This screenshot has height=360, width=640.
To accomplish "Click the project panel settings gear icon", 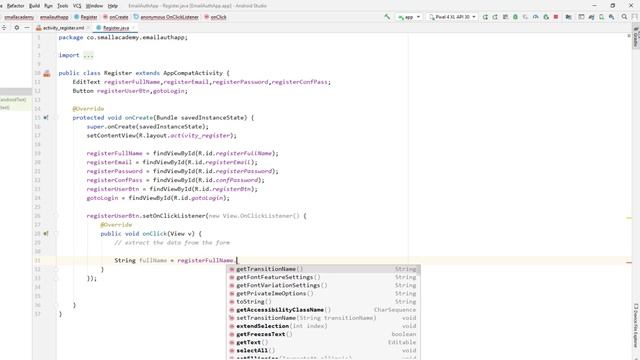I will (x=17, y=28).
